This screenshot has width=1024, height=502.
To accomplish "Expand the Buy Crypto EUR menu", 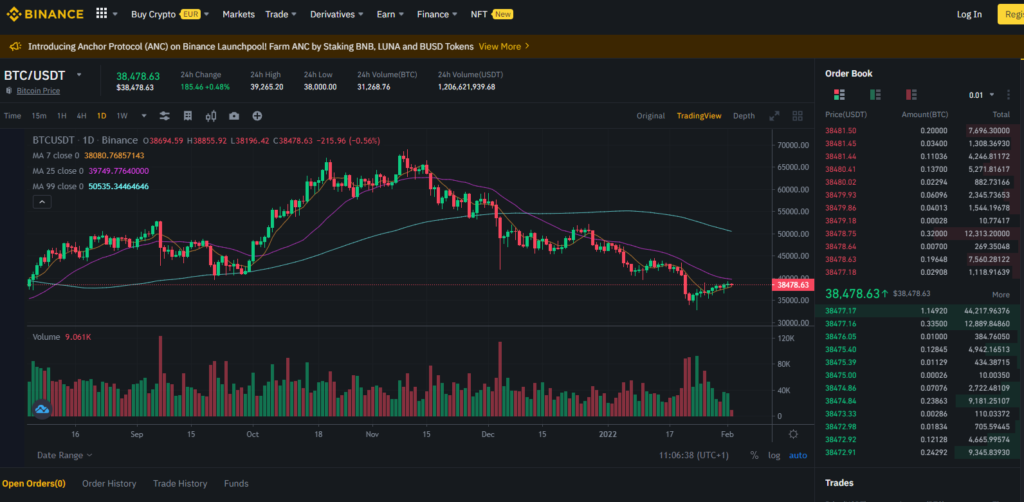I will click(170, 14).
